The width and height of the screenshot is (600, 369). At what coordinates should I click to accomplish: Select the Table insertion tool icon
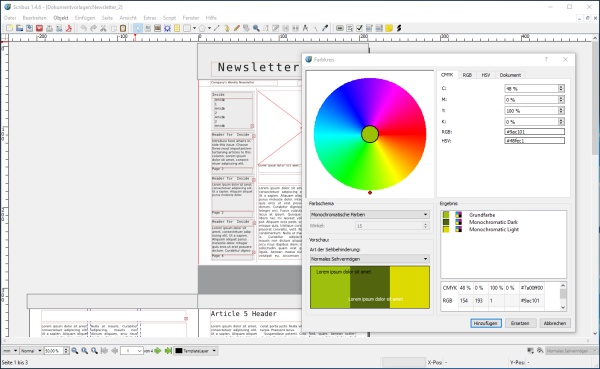tap(177, 28)
